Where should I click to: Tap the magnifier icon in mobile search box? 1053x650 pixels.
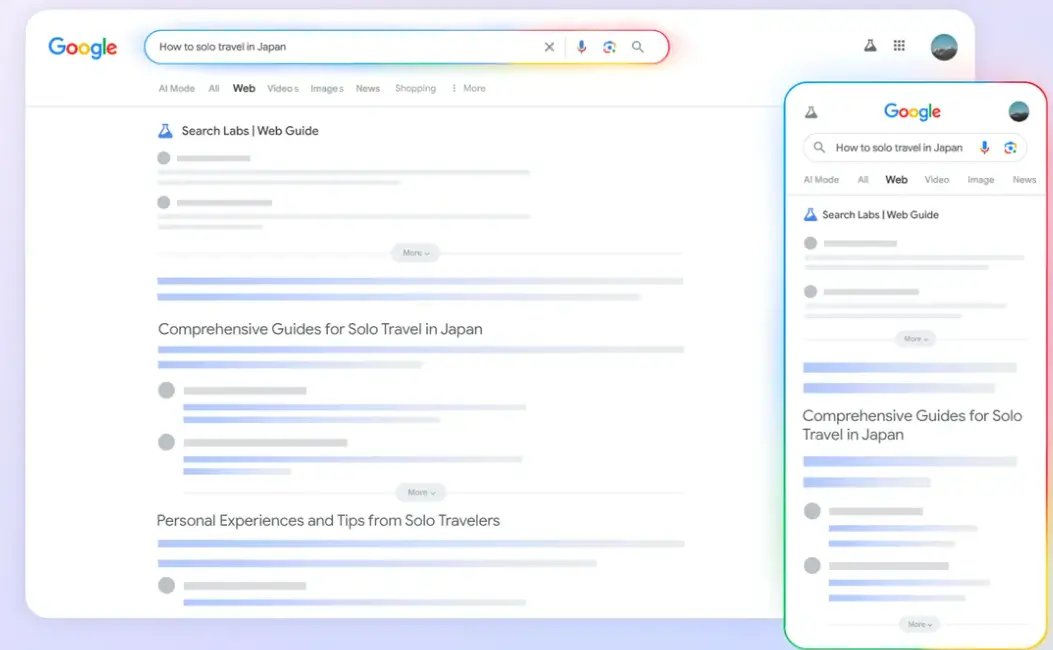(x=819, y=147)
